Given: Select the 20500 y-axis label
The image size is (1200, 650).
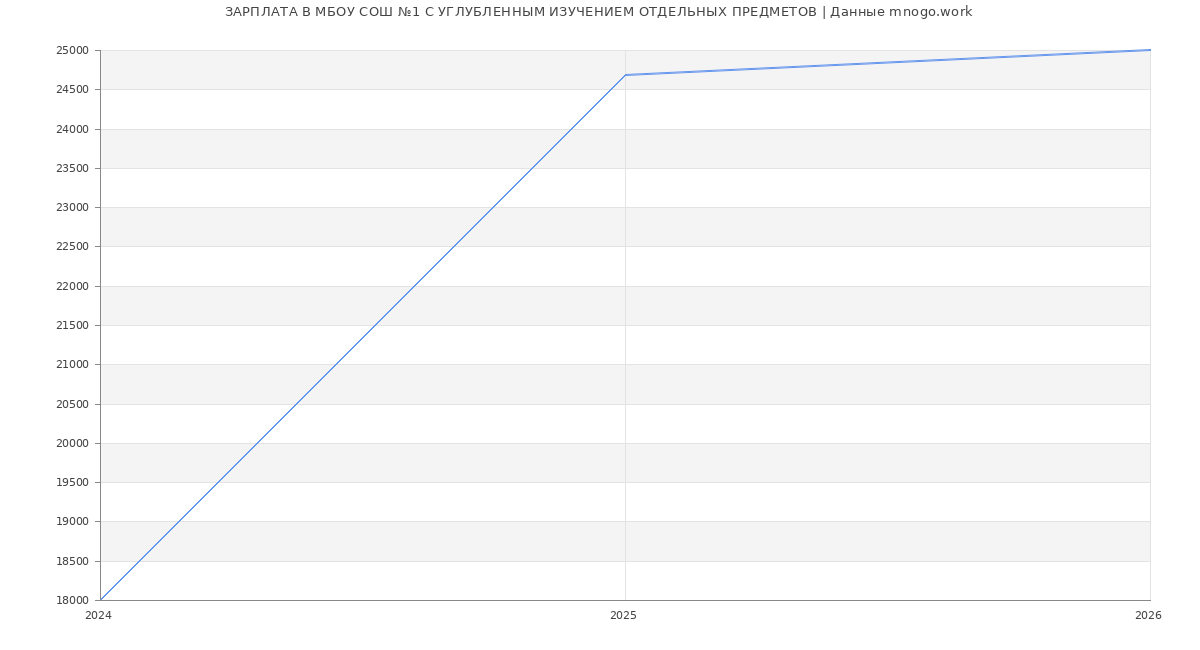Looking at the screenshot, I should pyautogui.click(x=72, y=405).
